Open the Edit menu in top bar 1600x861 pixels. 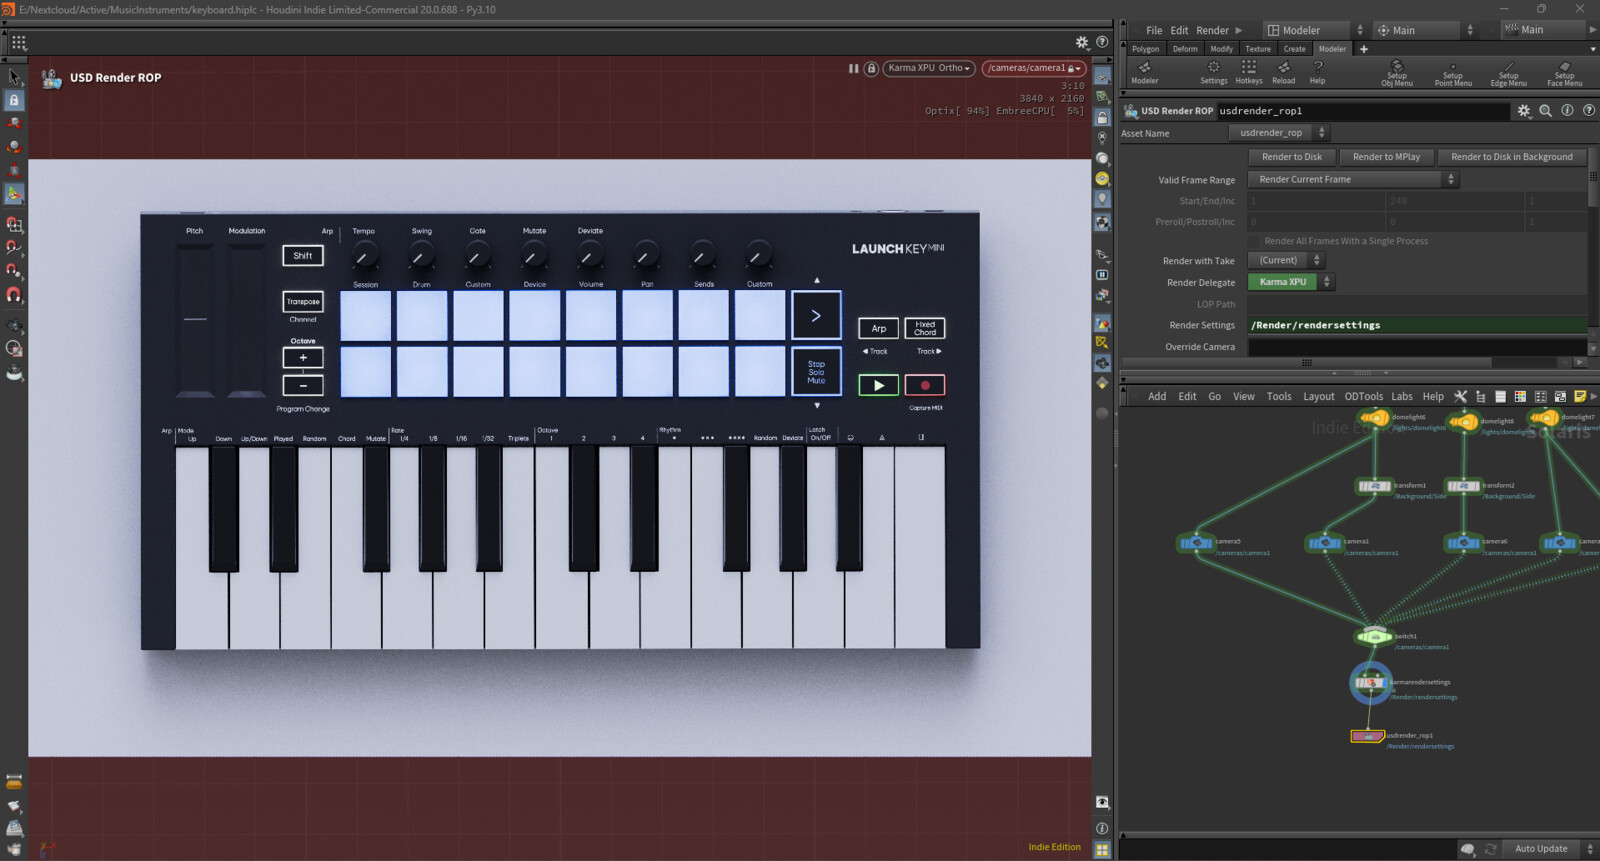[x=1180, y=30]
